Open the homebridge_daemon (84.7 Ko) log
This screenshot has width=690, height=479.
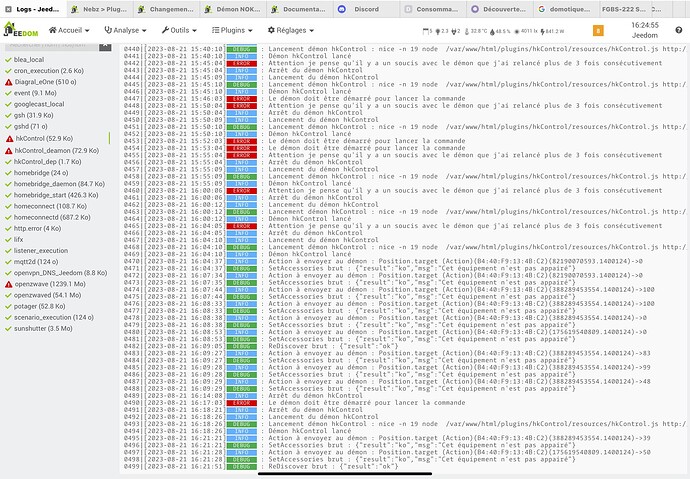click(55, 184)
